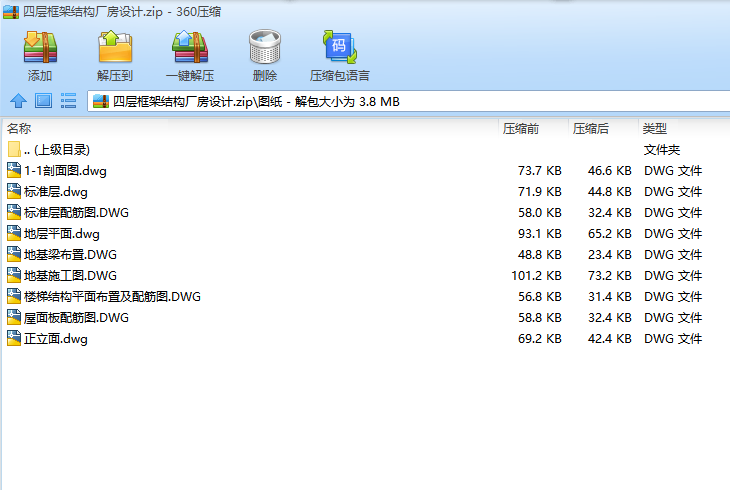Click the 添加 (Add) toolbar icon
The width and height of the screenshot is (730, 490).
(40, 47)
